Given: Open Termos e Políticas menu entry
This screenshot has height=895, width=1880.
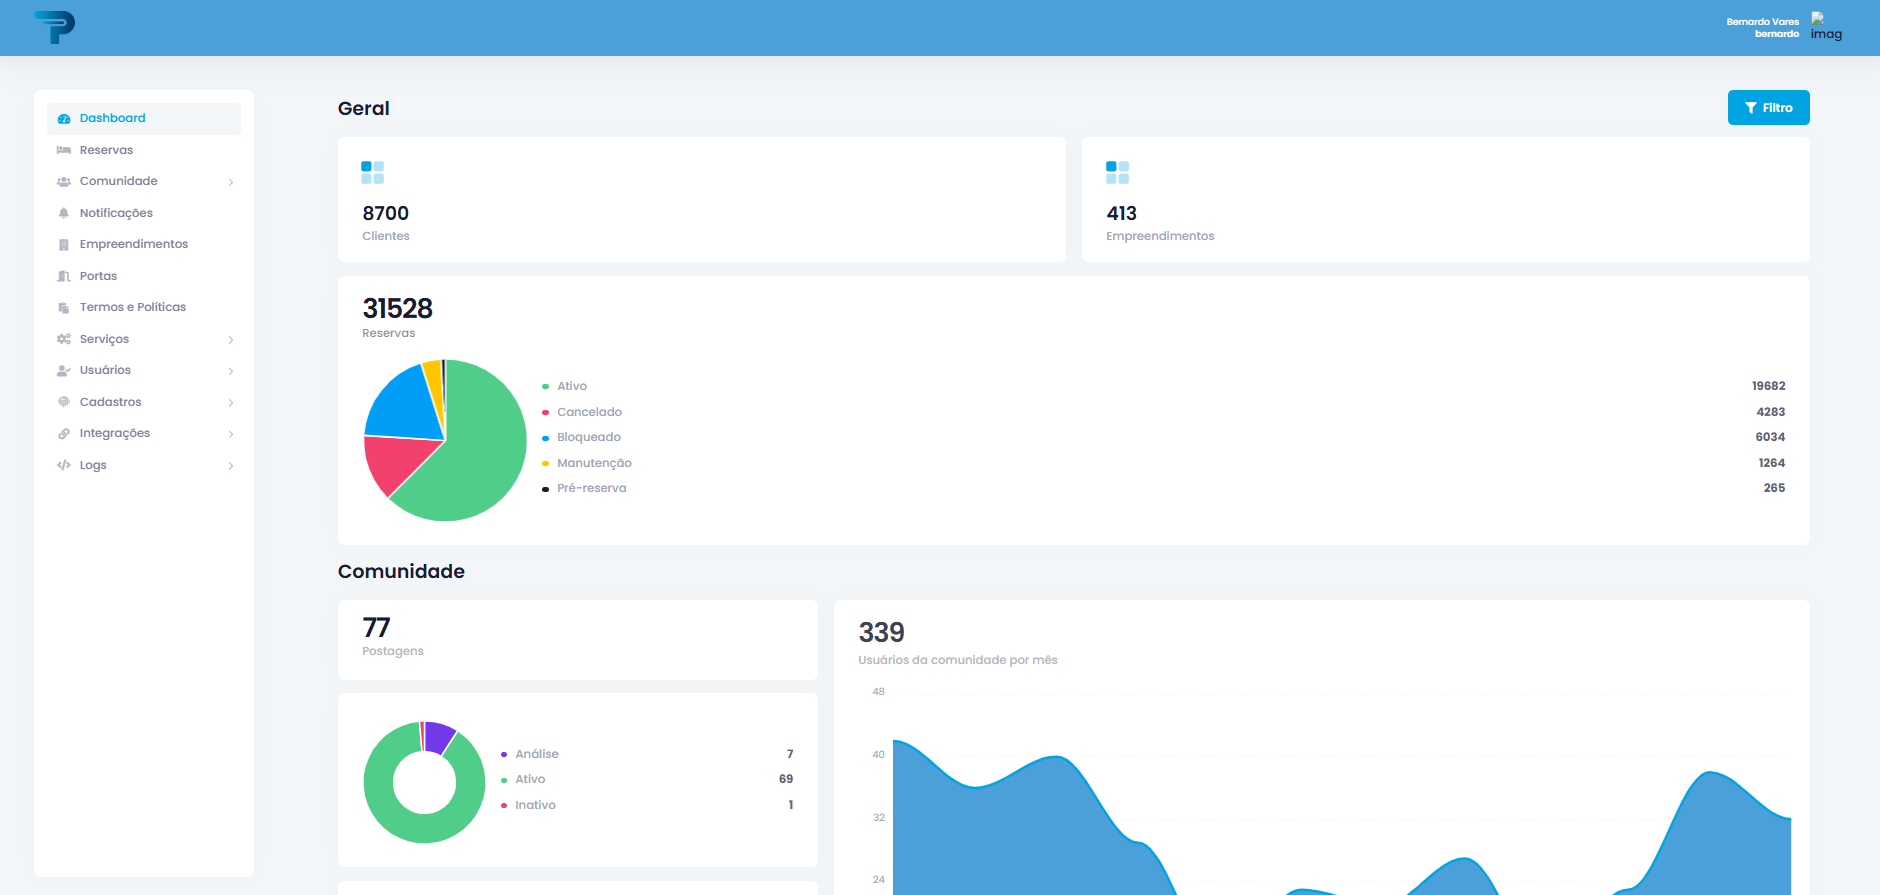Looking at the screenshot, I should pyautogui.click(x=144, y=307).
